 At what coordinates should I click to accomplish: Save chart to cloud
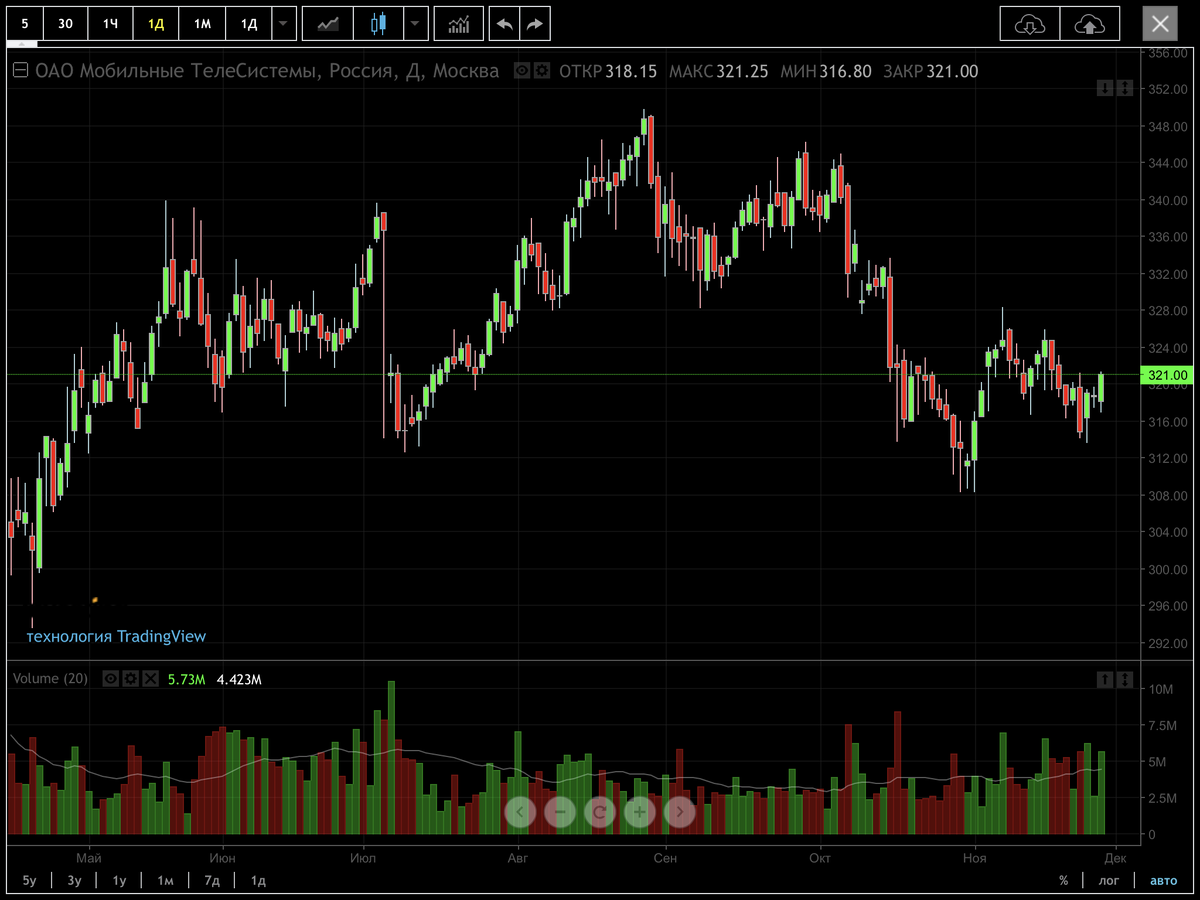(x=1090, y=24)
